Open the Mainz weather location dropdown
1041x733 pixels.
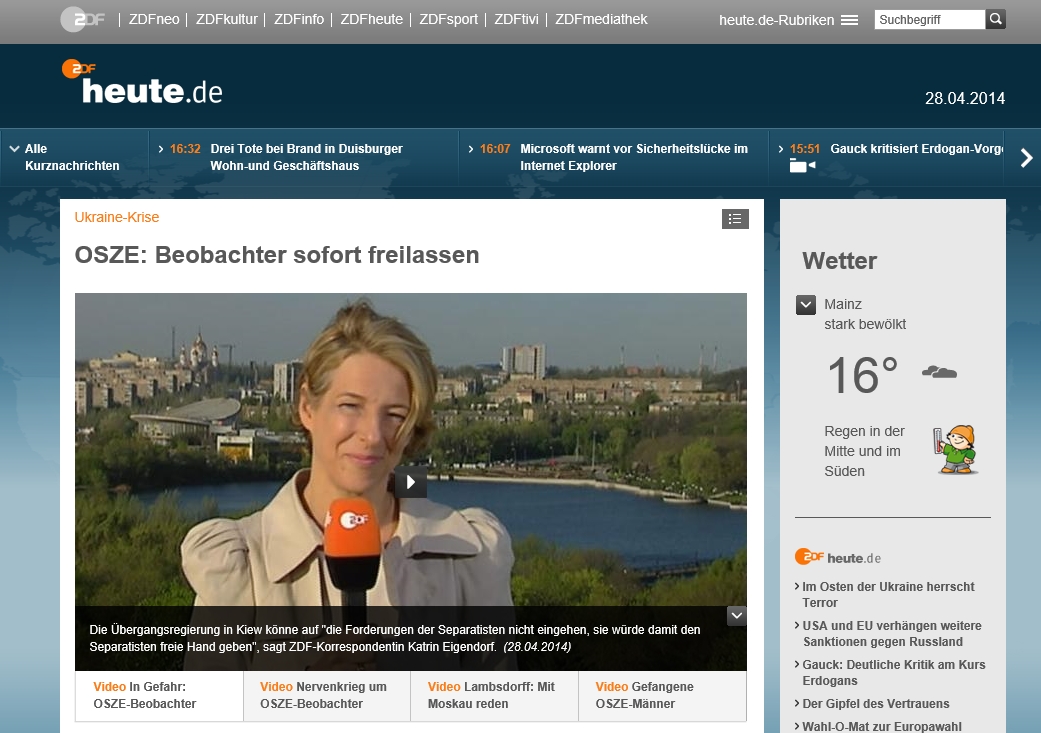(806, 305)
